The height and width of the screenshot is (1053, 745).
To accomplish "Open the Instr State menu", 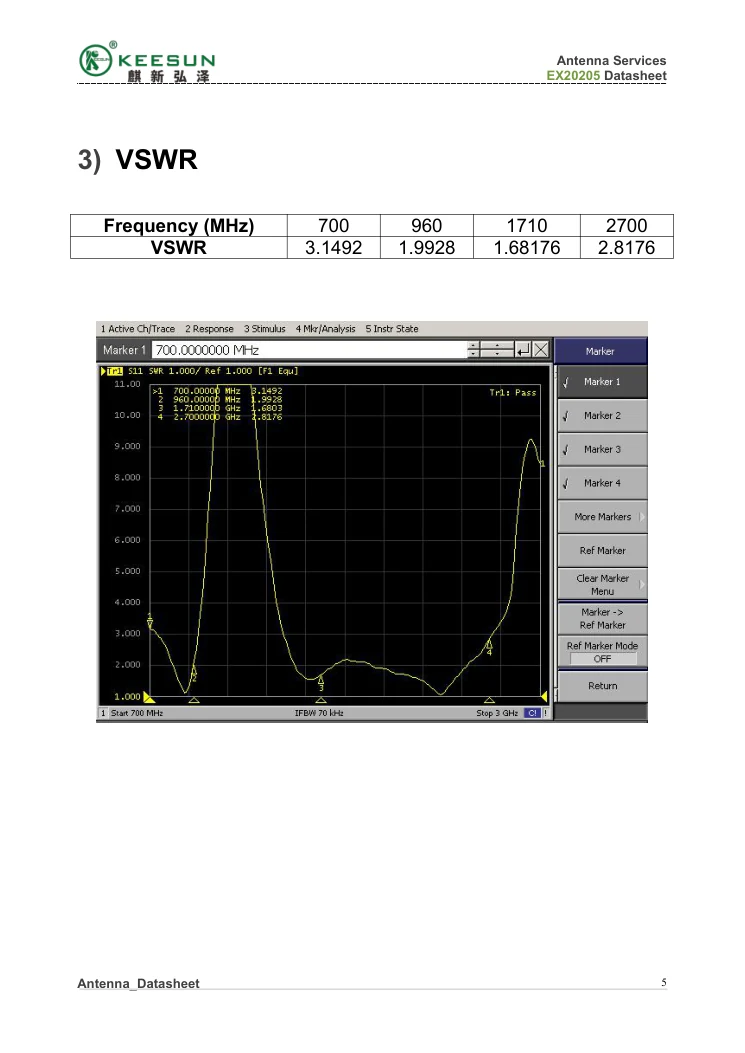I will click(x=392, y=329).
